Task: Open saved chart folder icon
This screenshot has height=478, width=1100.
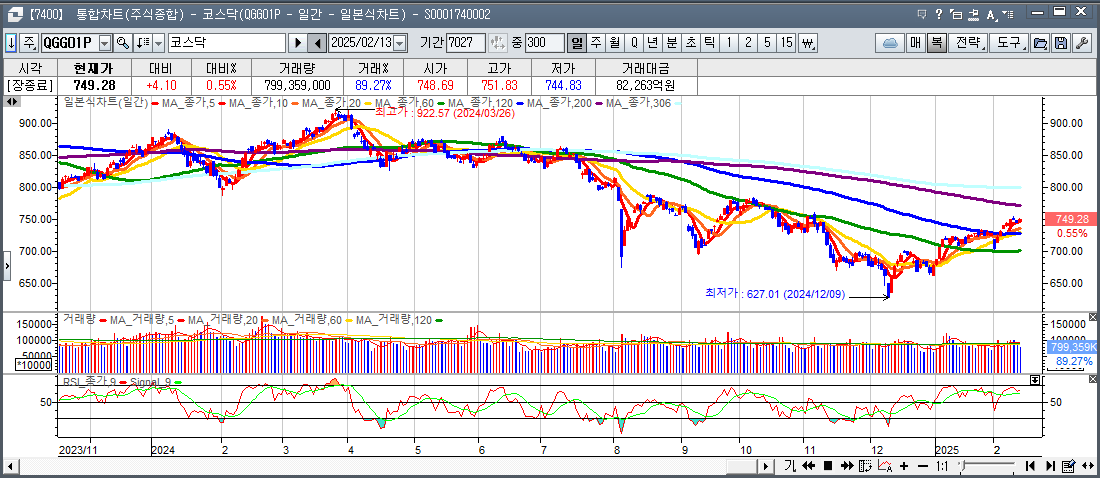Action: point(1040,43)
